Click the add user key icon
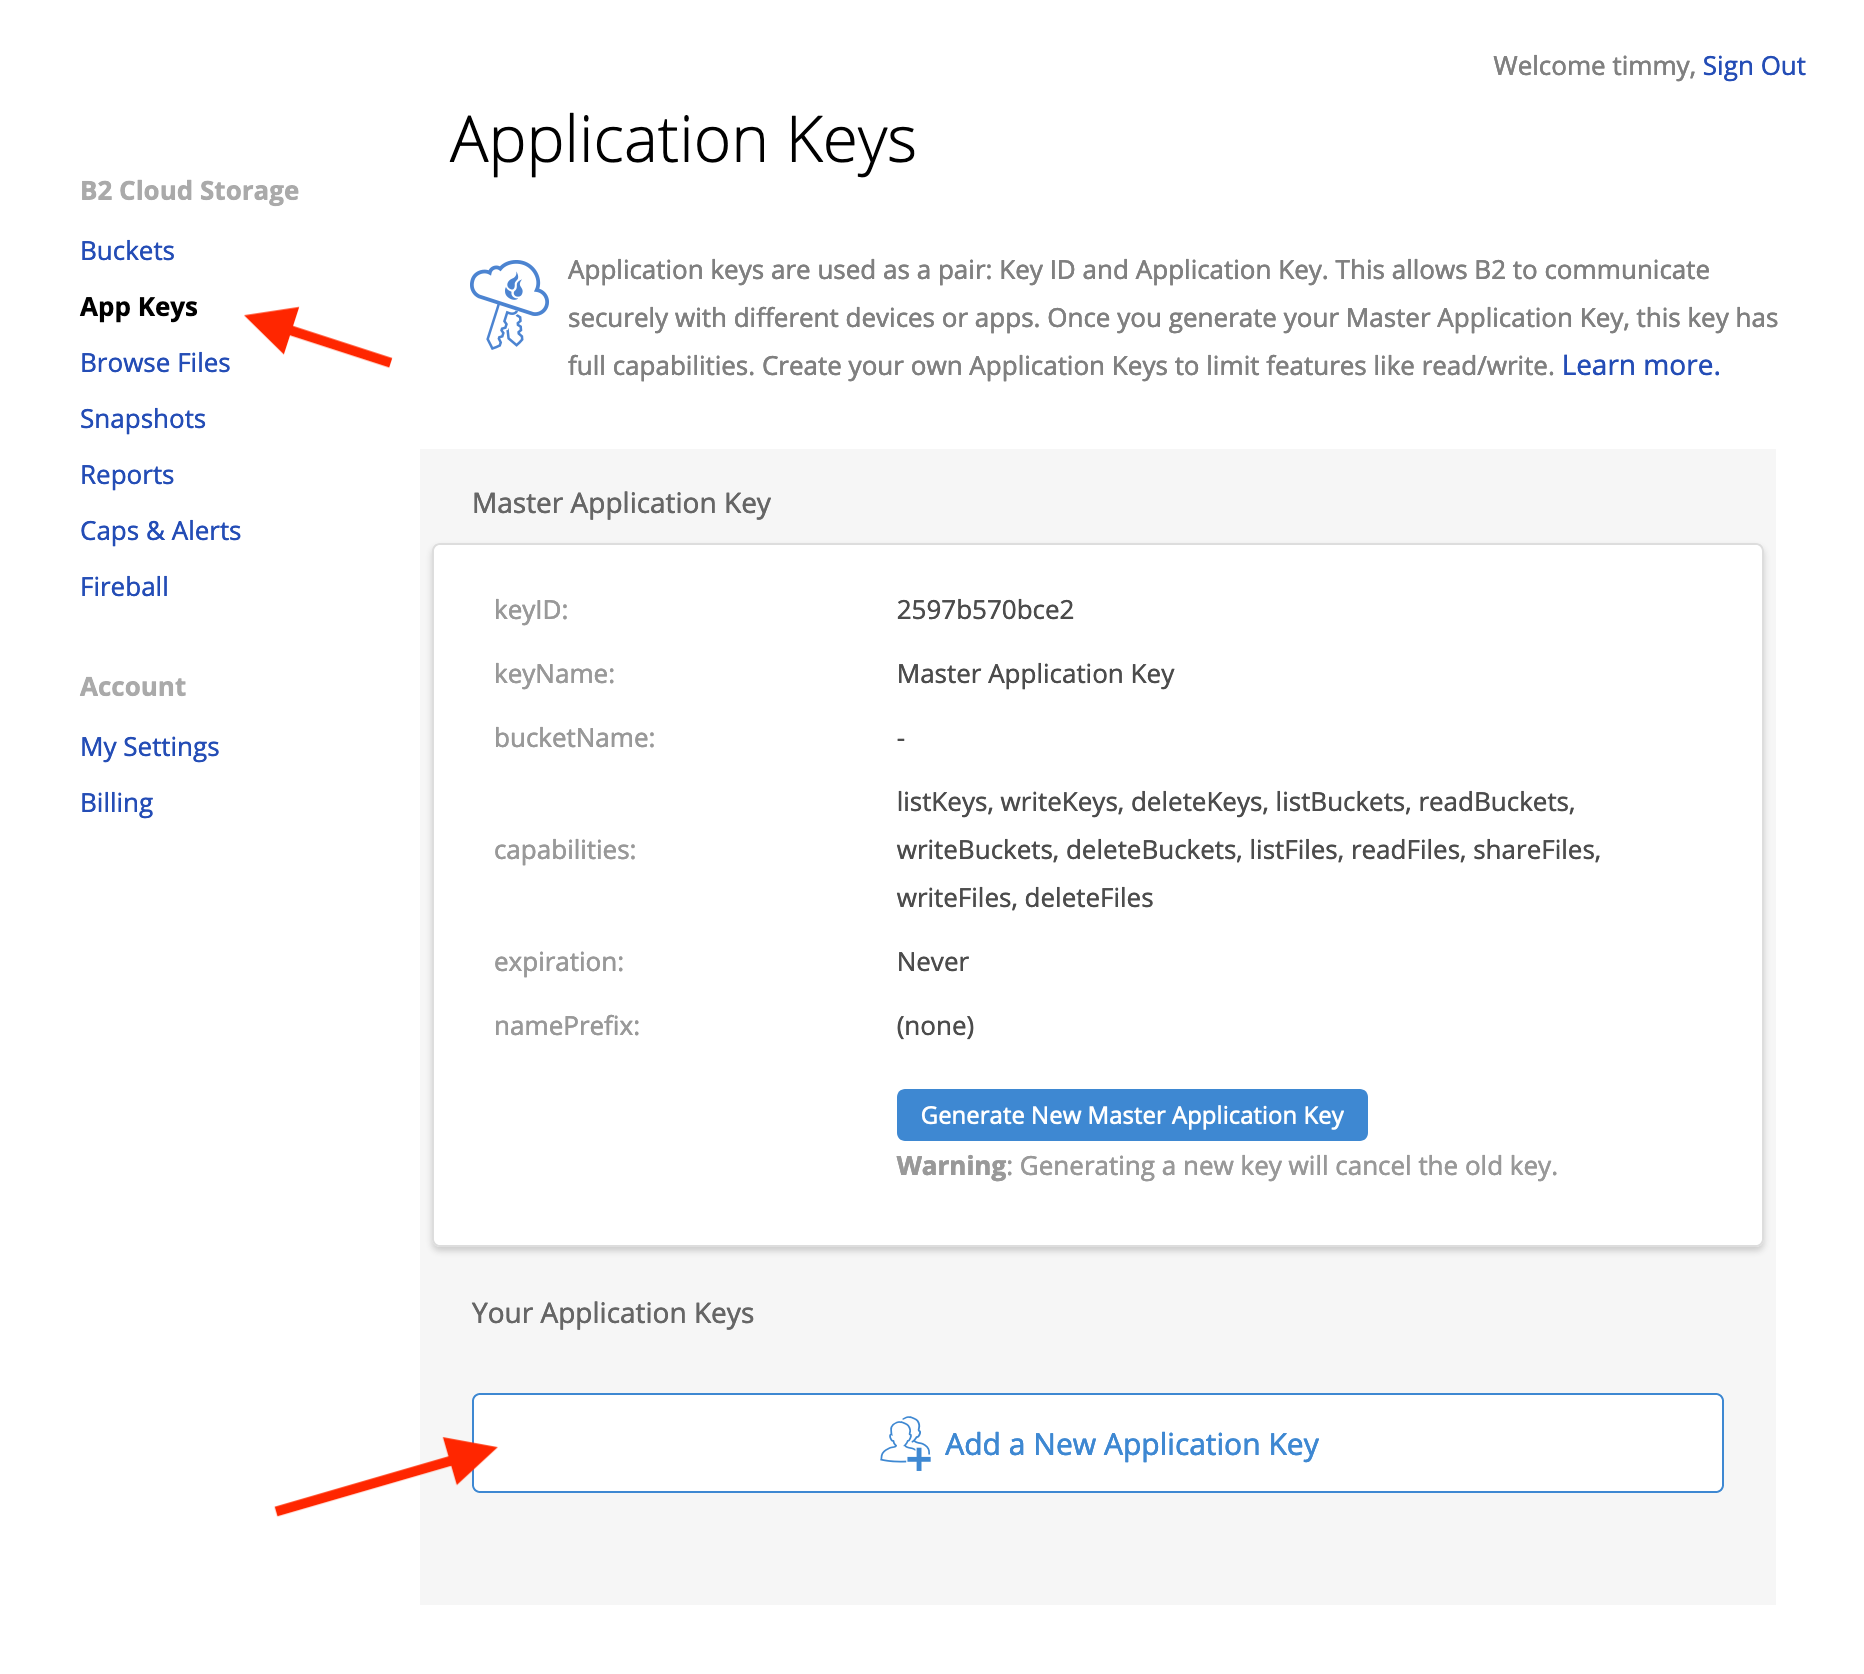The width and height of the screenshot is (1864, 1674). (x=905, y=1443)
